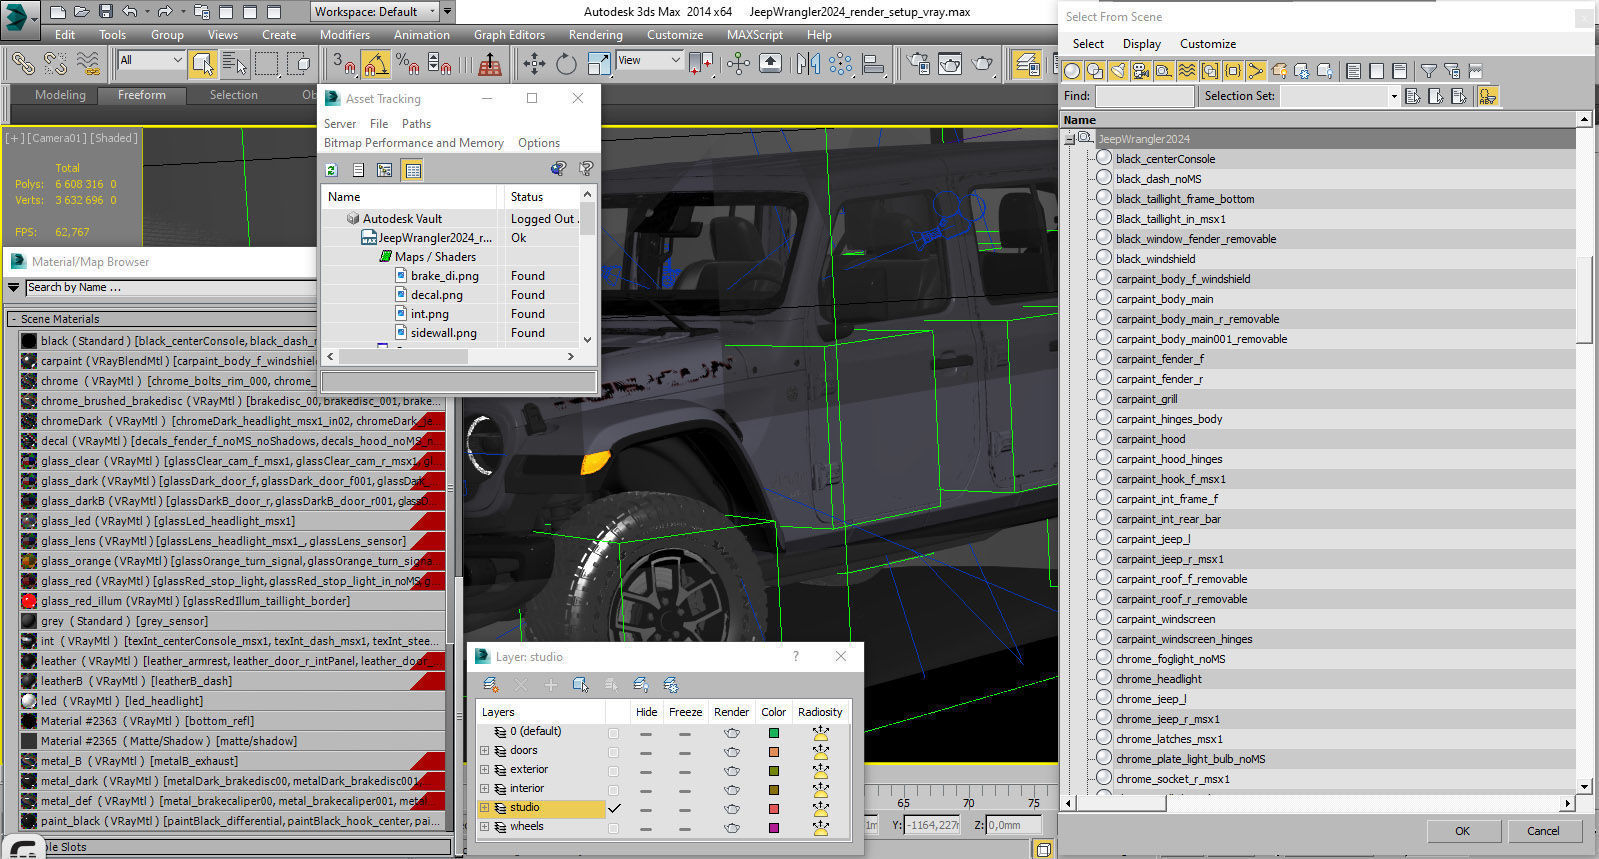Click the Find input field

click(1144, 96)
